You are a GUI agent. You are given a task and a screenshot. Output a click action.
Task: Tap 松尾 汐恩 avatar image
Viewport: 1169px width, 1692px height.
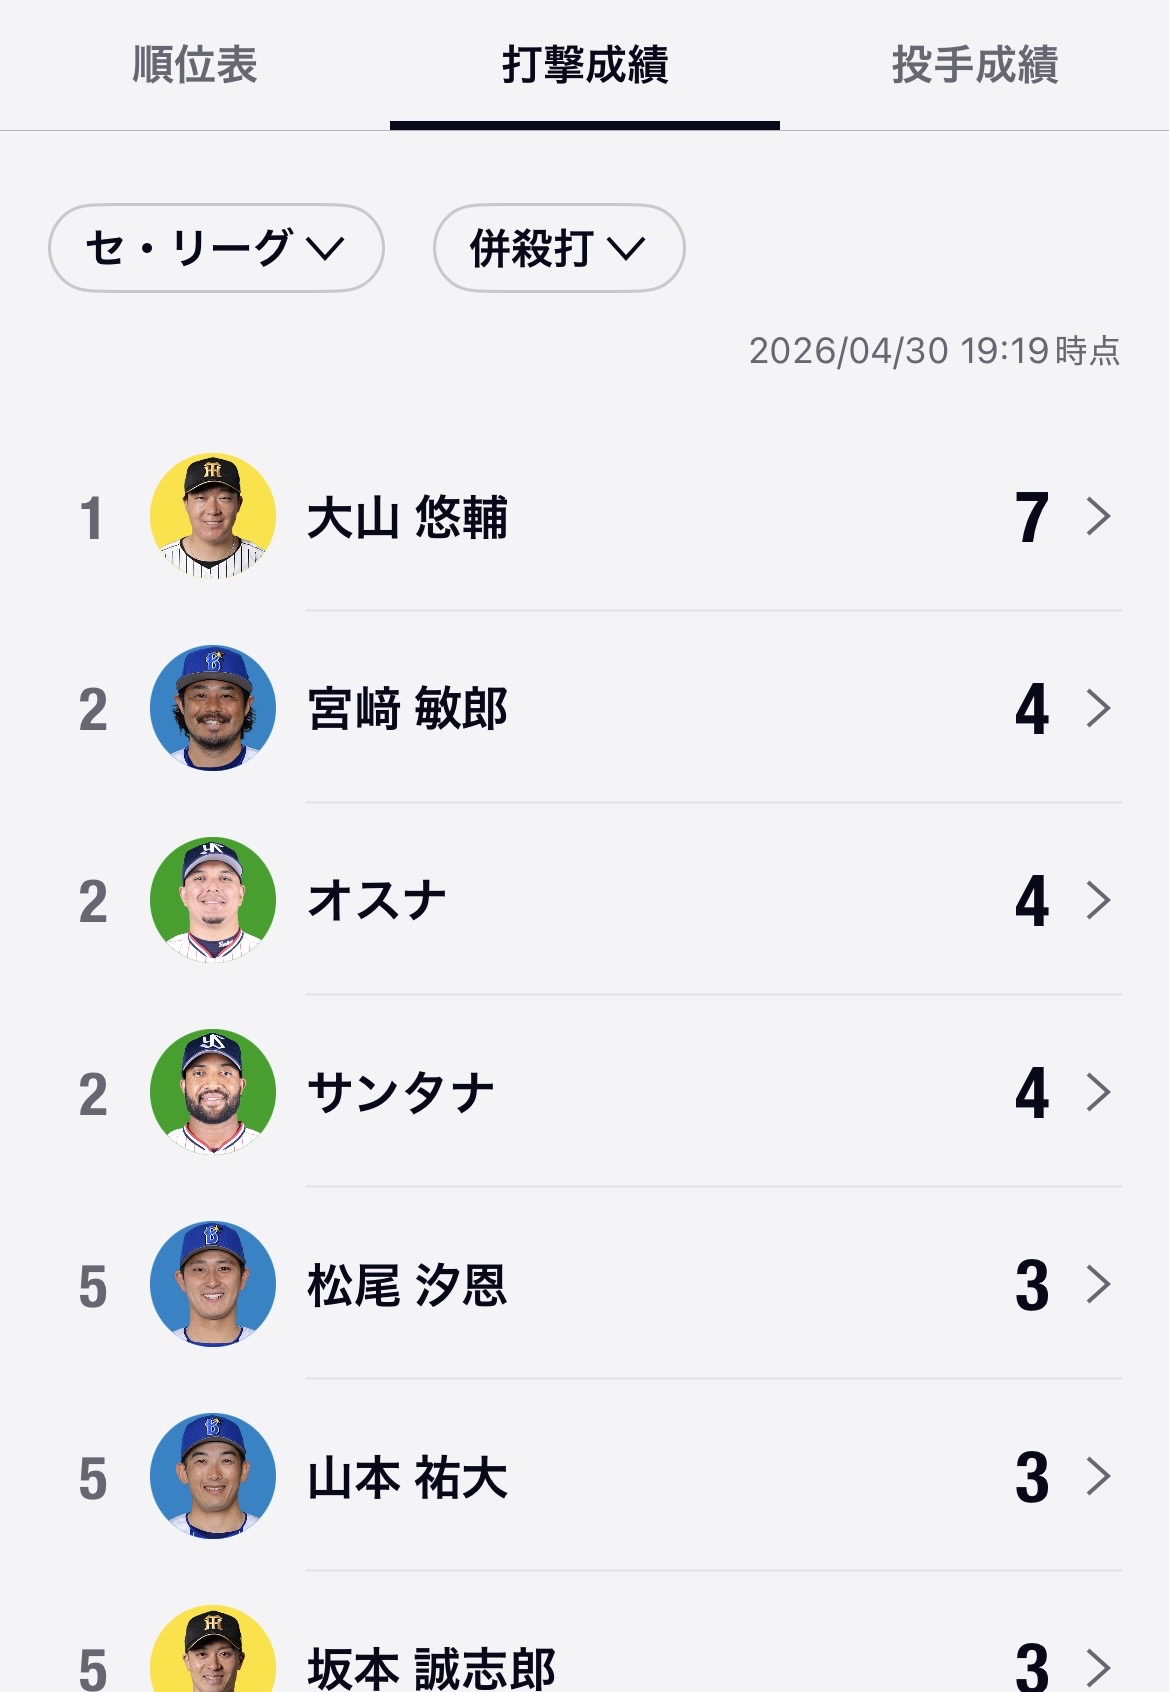pos(213,1284)
